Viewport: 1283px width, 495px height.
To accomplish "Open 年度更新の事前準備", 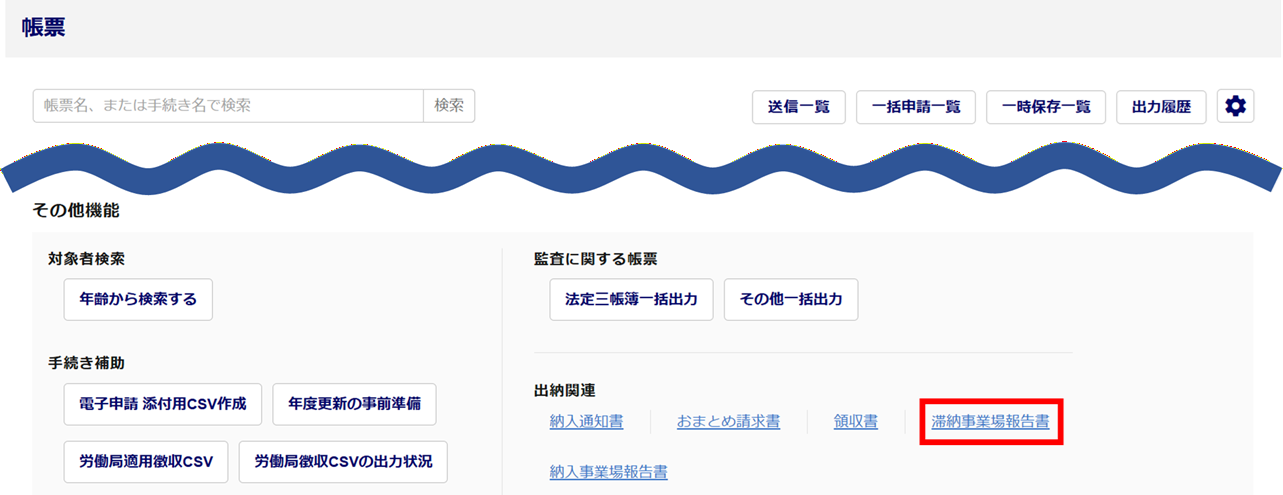I will tap(354, 404).
